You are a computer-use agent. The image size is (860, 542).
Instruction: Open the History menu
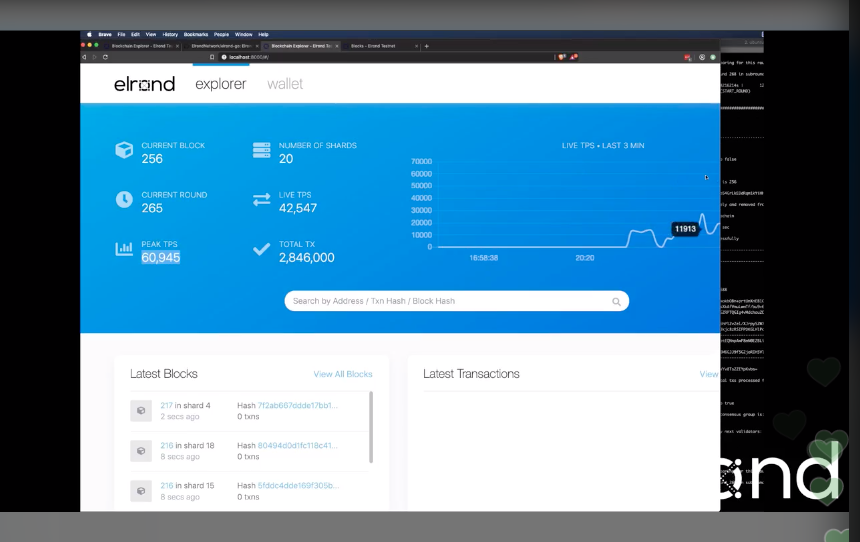(x=170, y=34)
